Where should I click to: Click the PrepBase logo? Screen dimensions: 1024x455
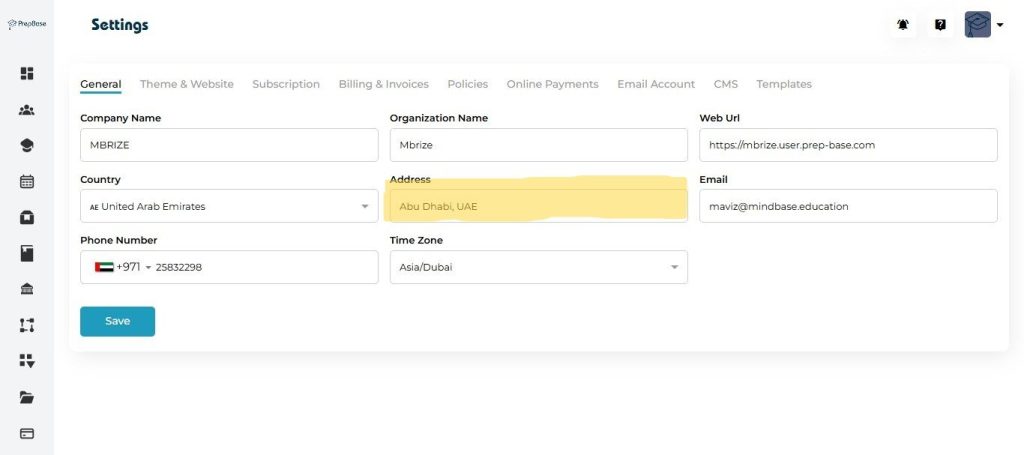(x=27, y=24)
